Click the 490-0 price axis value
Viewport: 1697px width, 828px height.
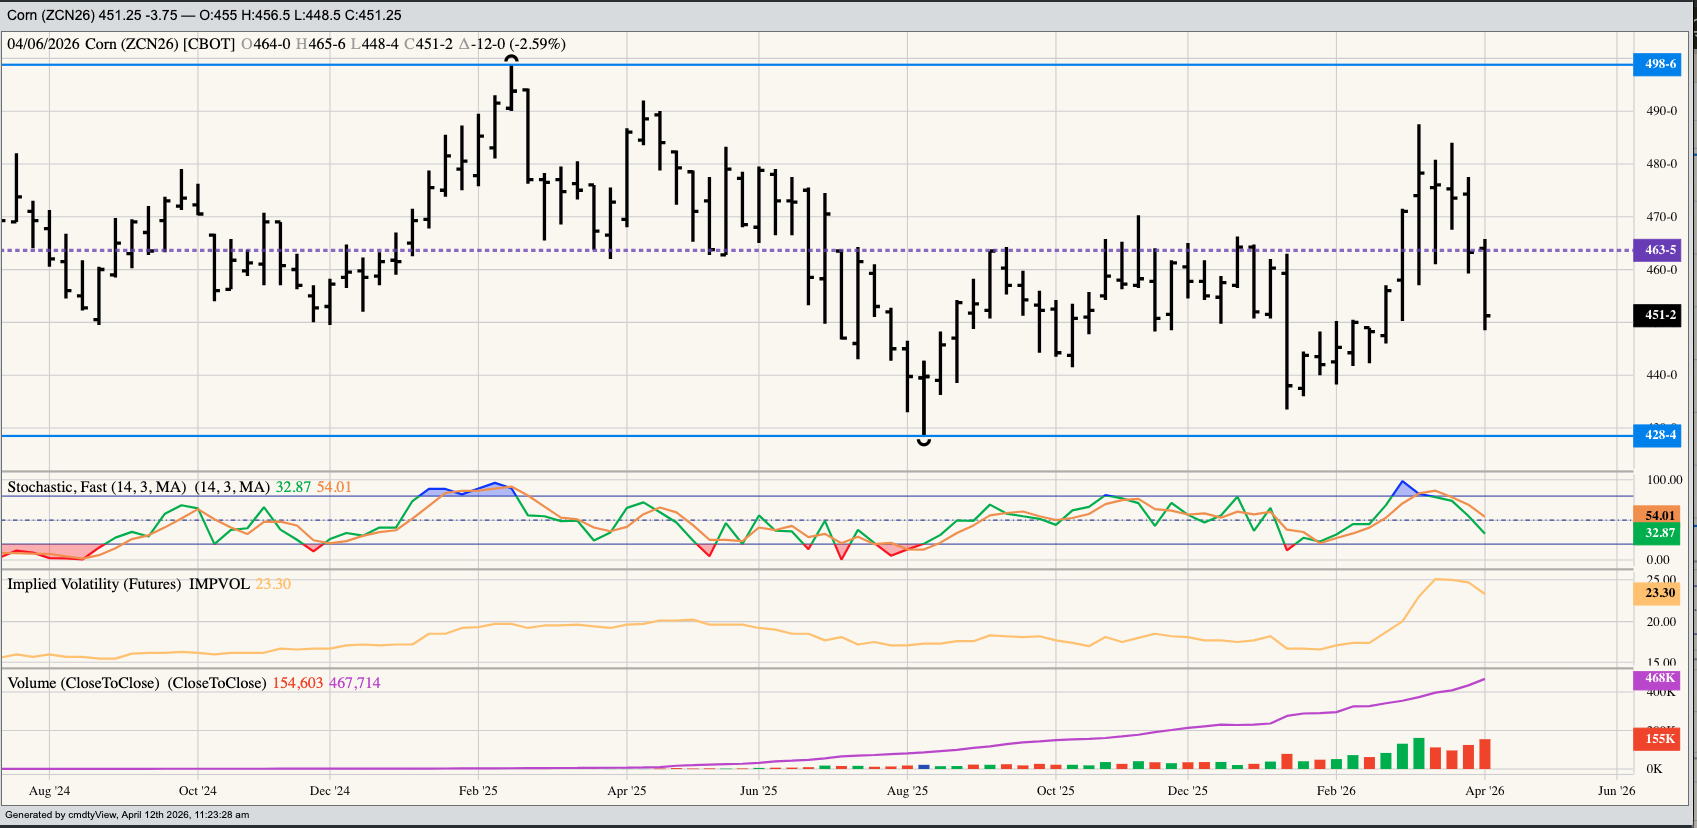point(1661,111)
